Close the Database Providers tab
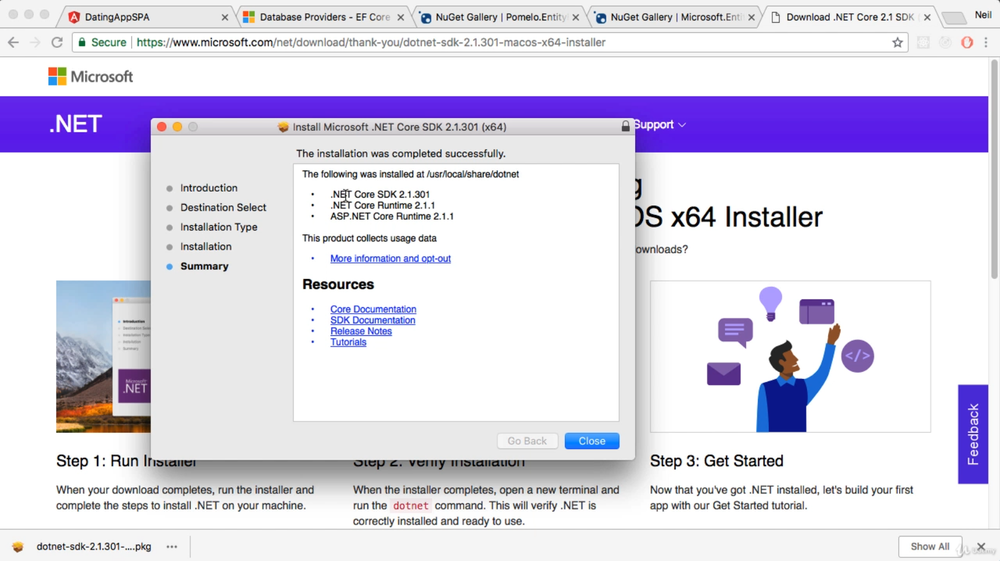The image size is (1000, 561). 401,18
